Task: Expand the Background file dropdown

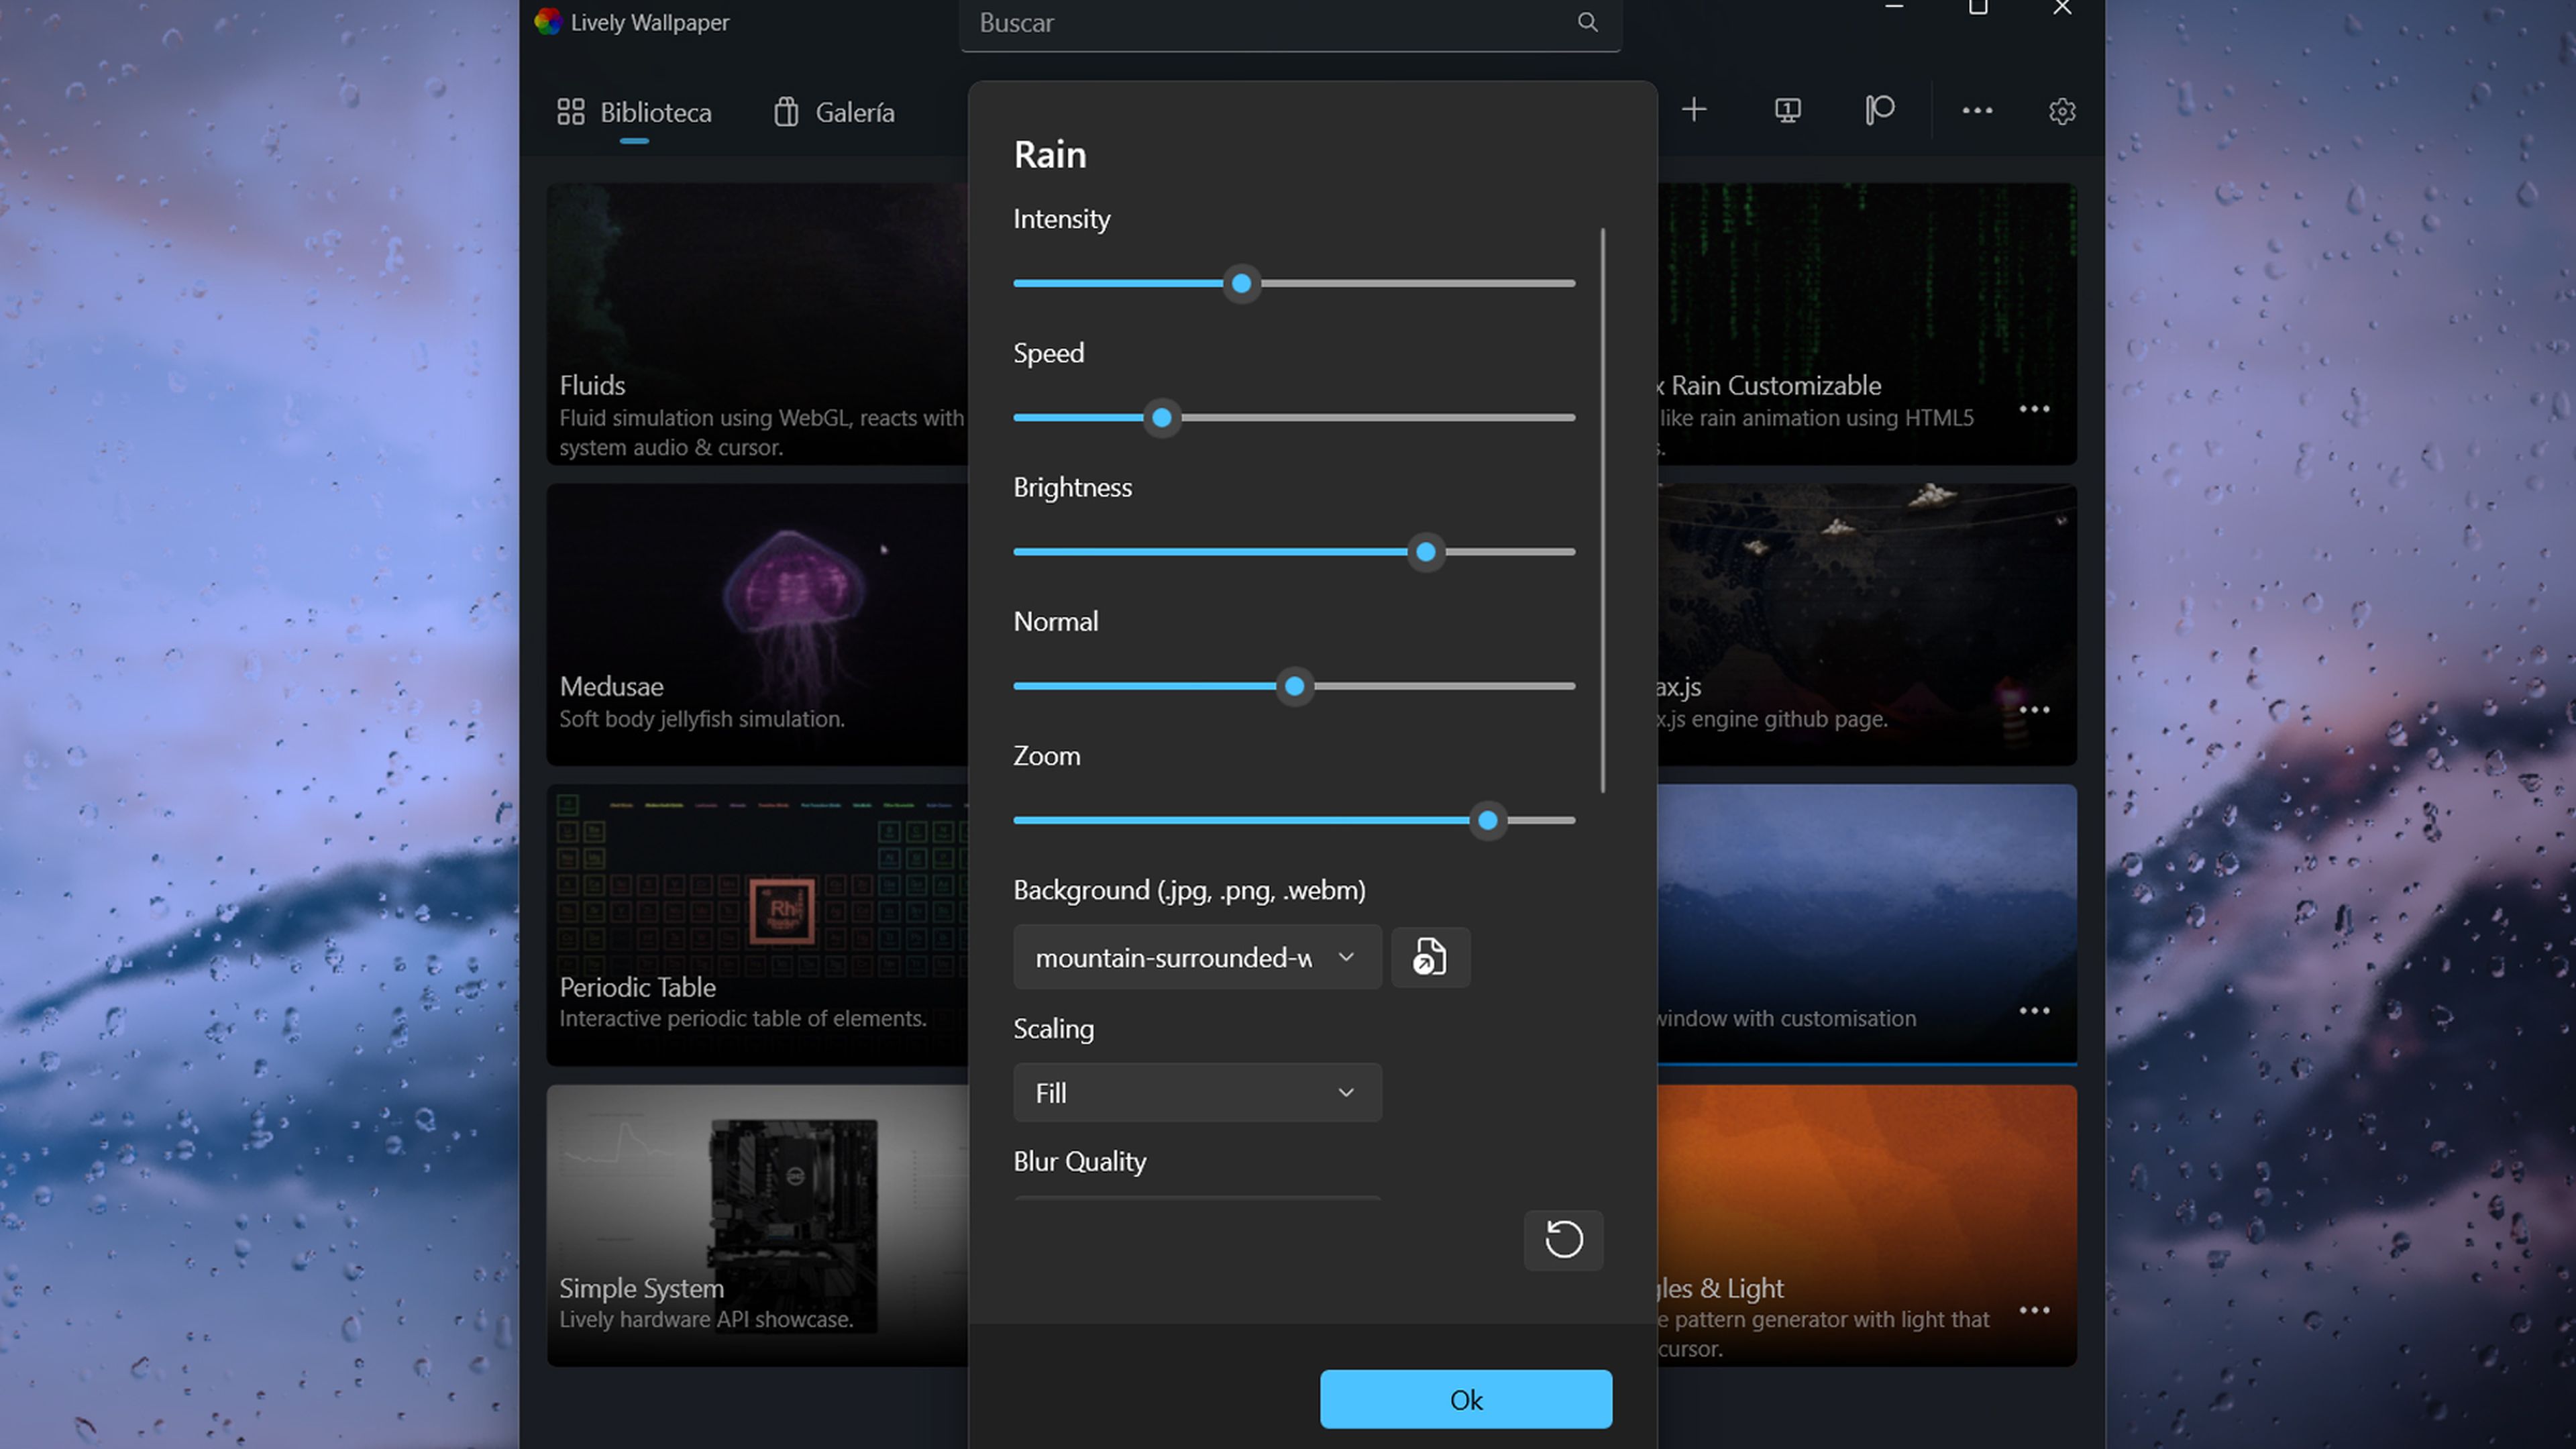Action: 1197,957
